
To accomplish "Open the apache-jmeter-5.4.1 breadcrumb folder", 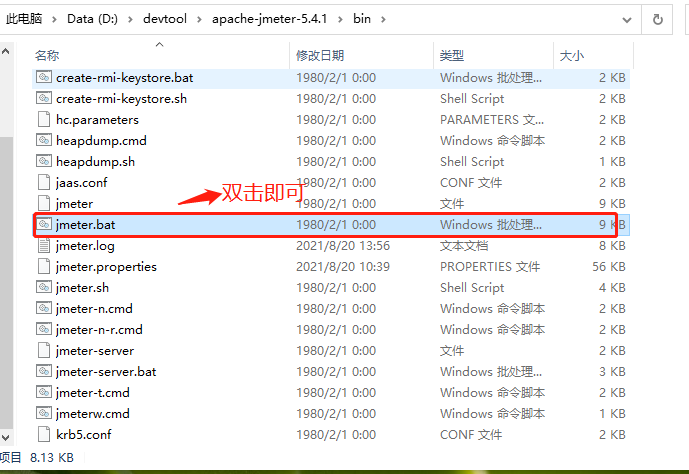I will pyautogui.click(x=269, y=19).
